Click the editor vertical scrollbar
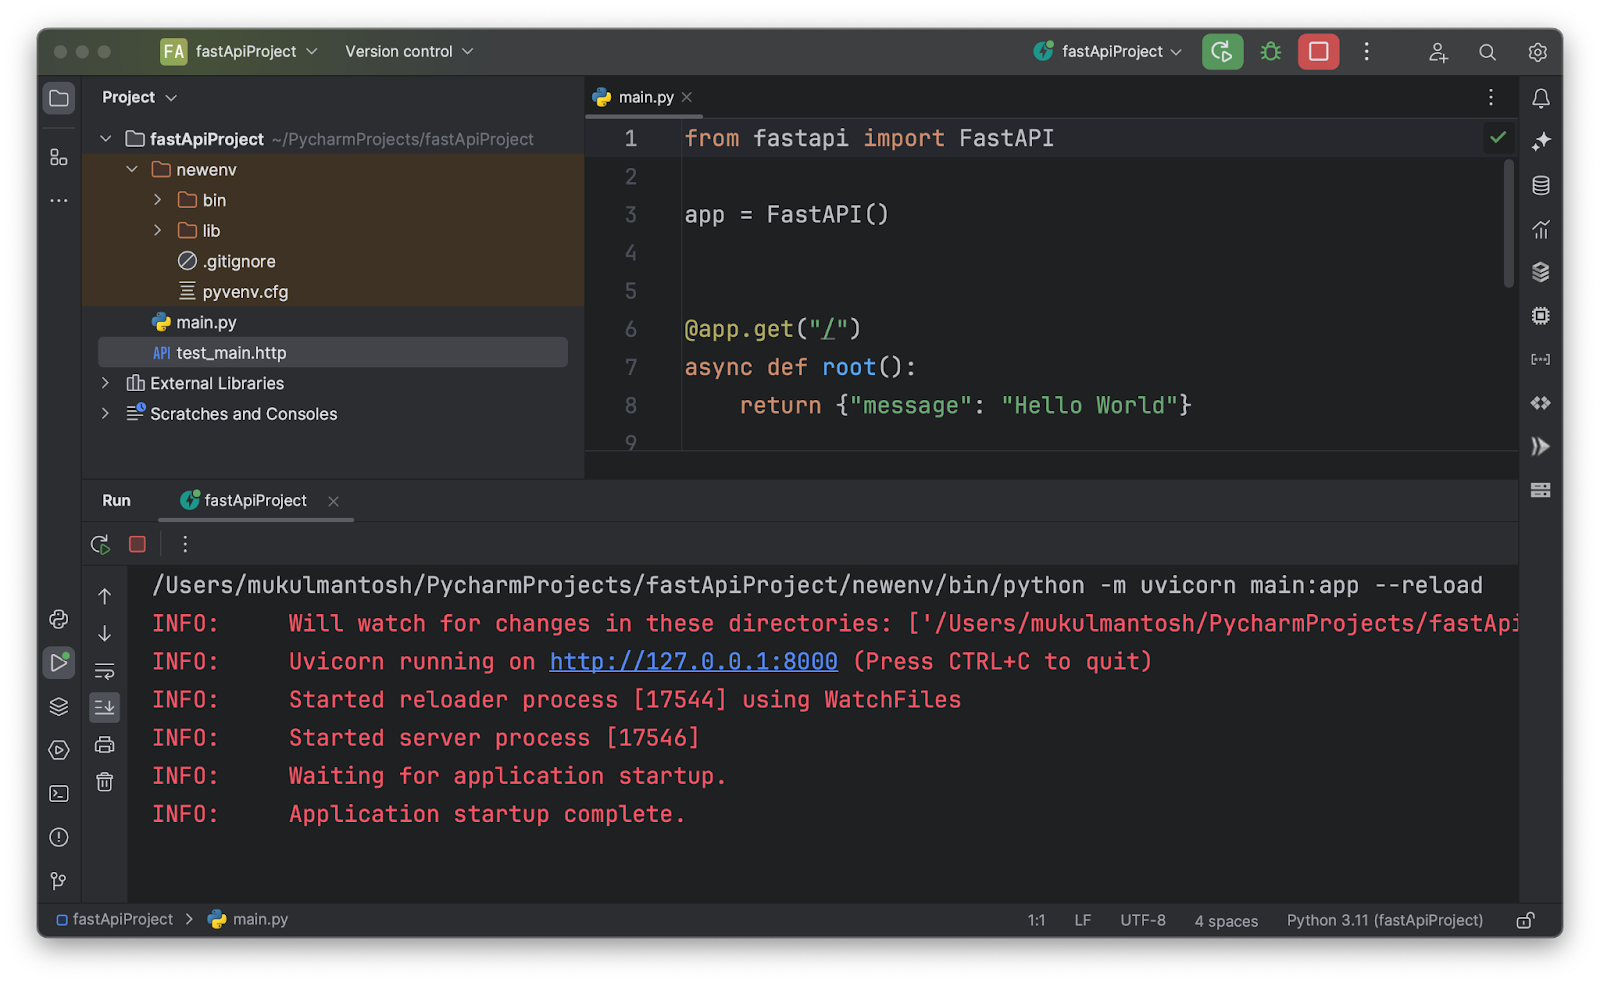Viewport: 1600px width, 983px height. (x=1508, y=225)
